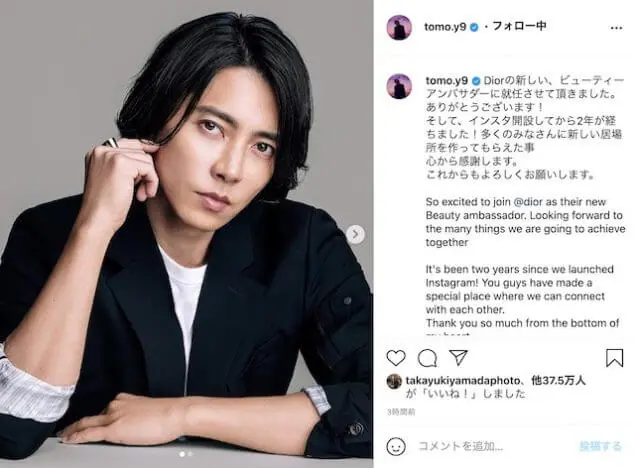Advance to next photo with carousel arrow
This screenshot has height=468, width=635.
tap(356, 234)
